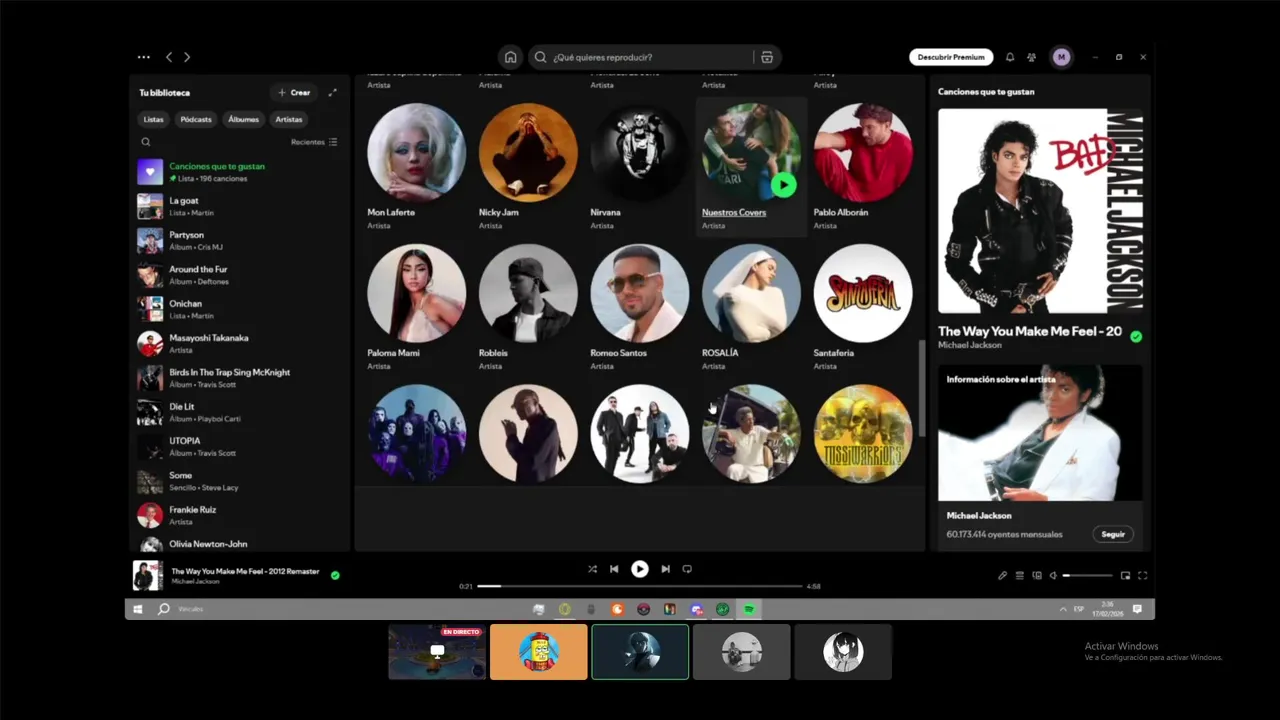Screen dimensions: 1280x720
Task: Select the Álbumes filter chip
Action: tap(243, 119)
